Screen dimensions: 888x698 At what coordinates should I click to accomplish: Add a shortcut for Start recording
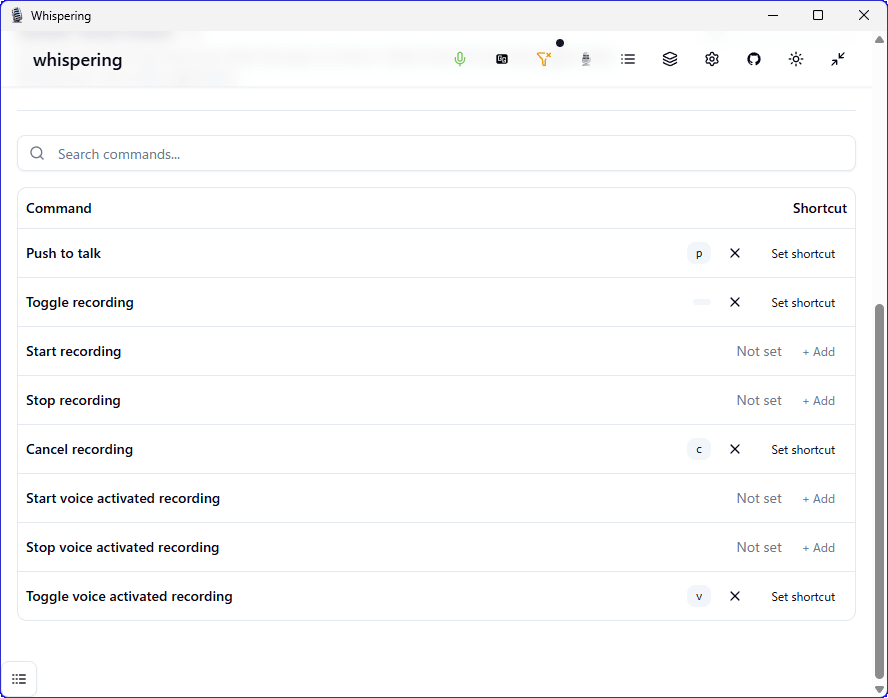tap(818, 351)
